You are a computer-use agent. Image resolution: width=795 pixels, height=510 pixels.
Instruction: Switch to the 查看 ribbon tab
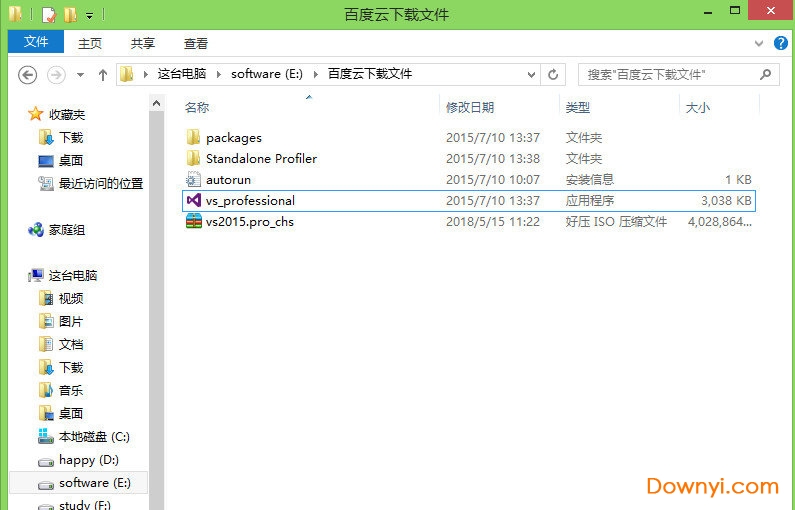[196, 44]
